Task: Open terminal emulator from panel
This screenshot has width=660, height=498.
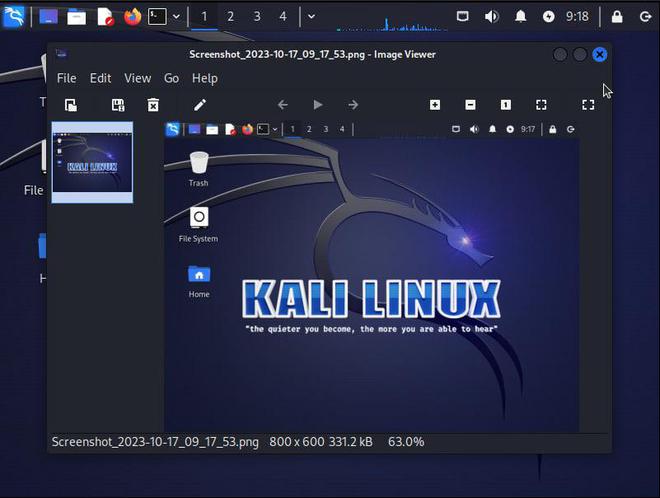Action: 157,16
